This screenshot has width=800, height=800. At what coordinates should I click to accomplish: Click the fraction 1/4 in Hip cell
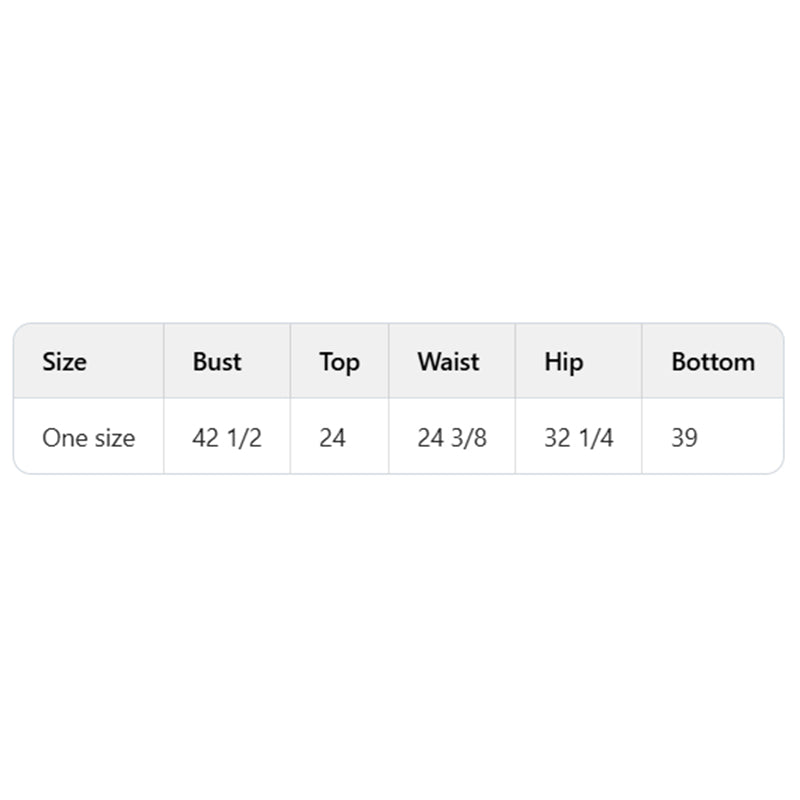596,437
